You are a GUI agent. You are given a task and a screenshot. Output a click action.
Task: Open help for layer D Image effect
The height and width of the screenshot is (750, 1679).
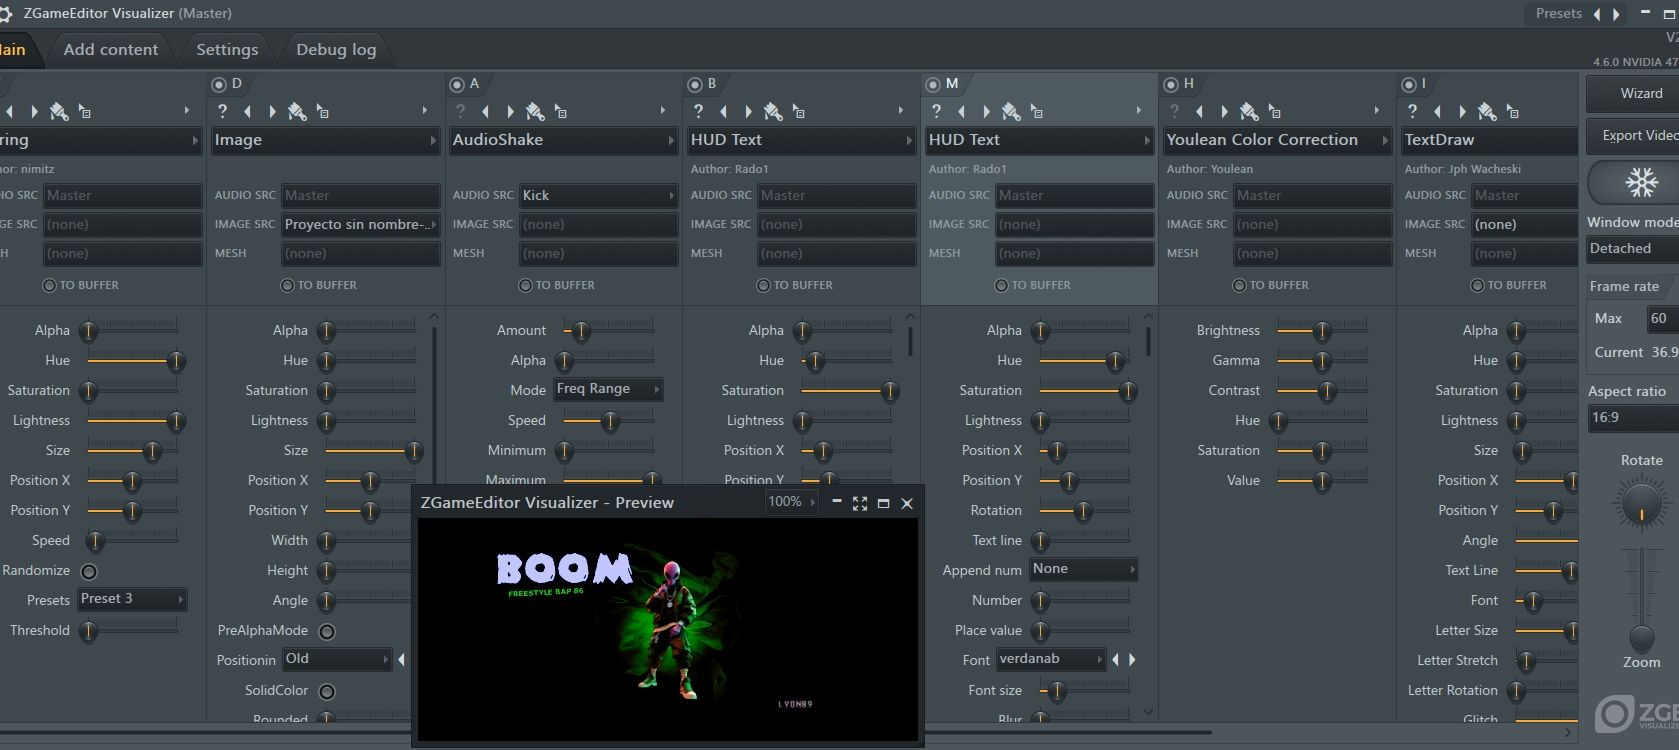click(222, 111)
